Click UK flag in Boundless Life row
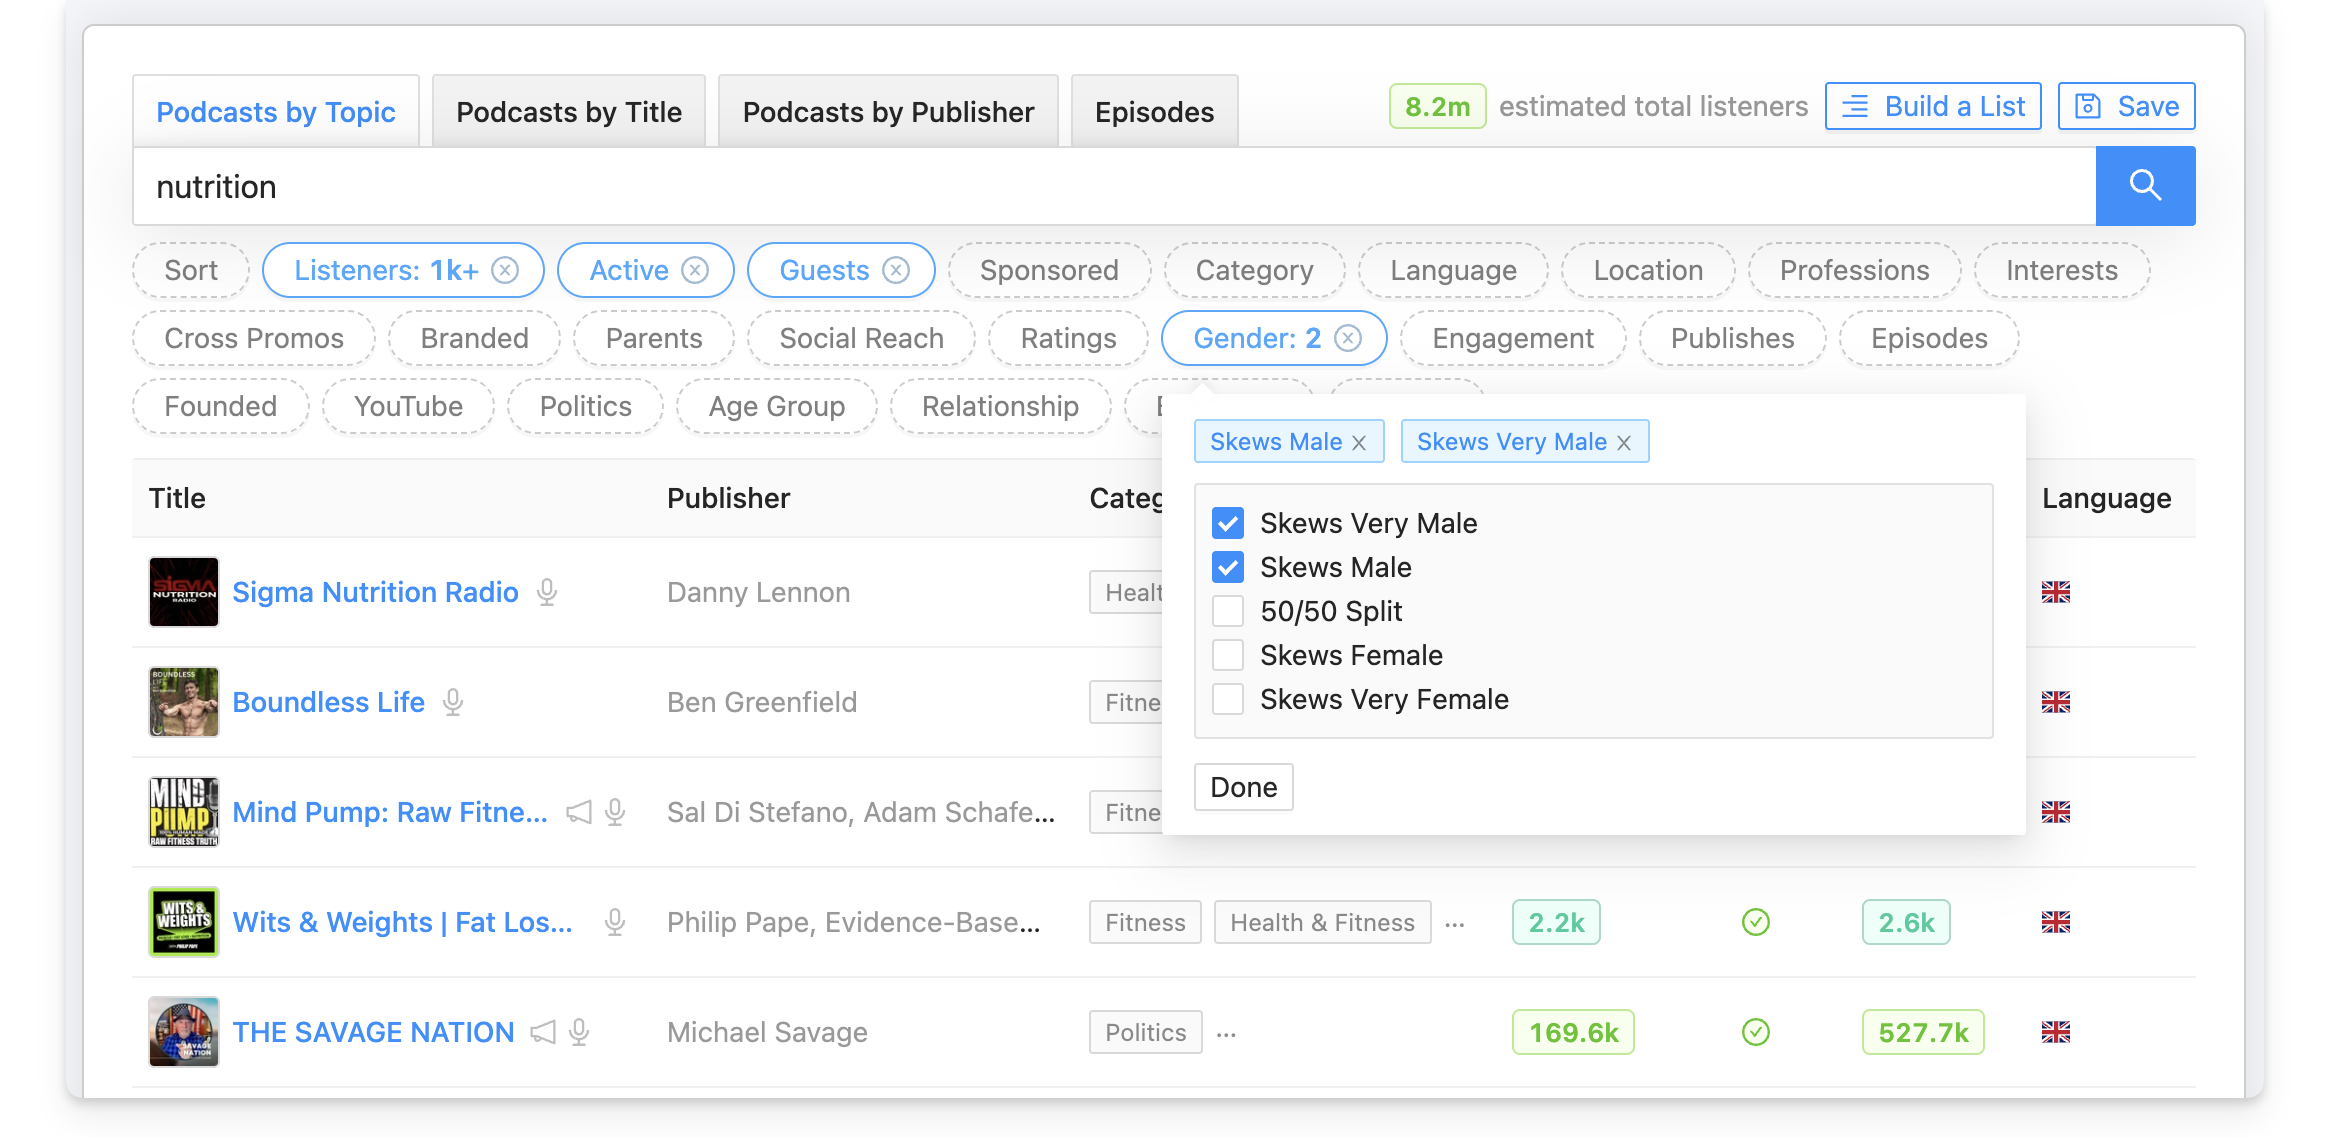The width and height of the screenshot is (2330, 1138). [2056, 702]
